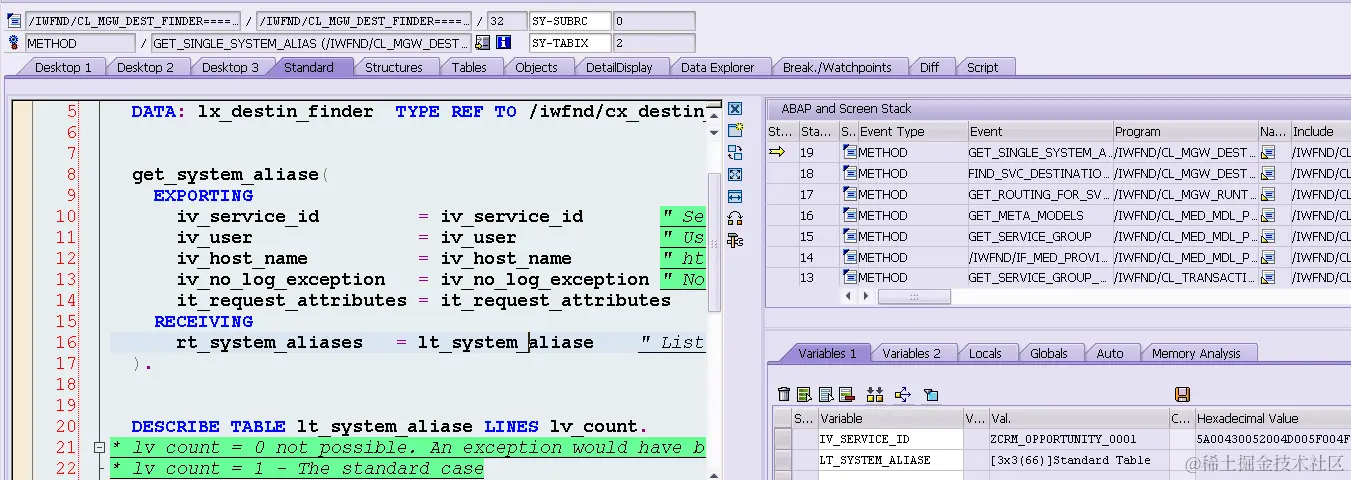
Task: Open the Script tab
Action: [982, 67]
